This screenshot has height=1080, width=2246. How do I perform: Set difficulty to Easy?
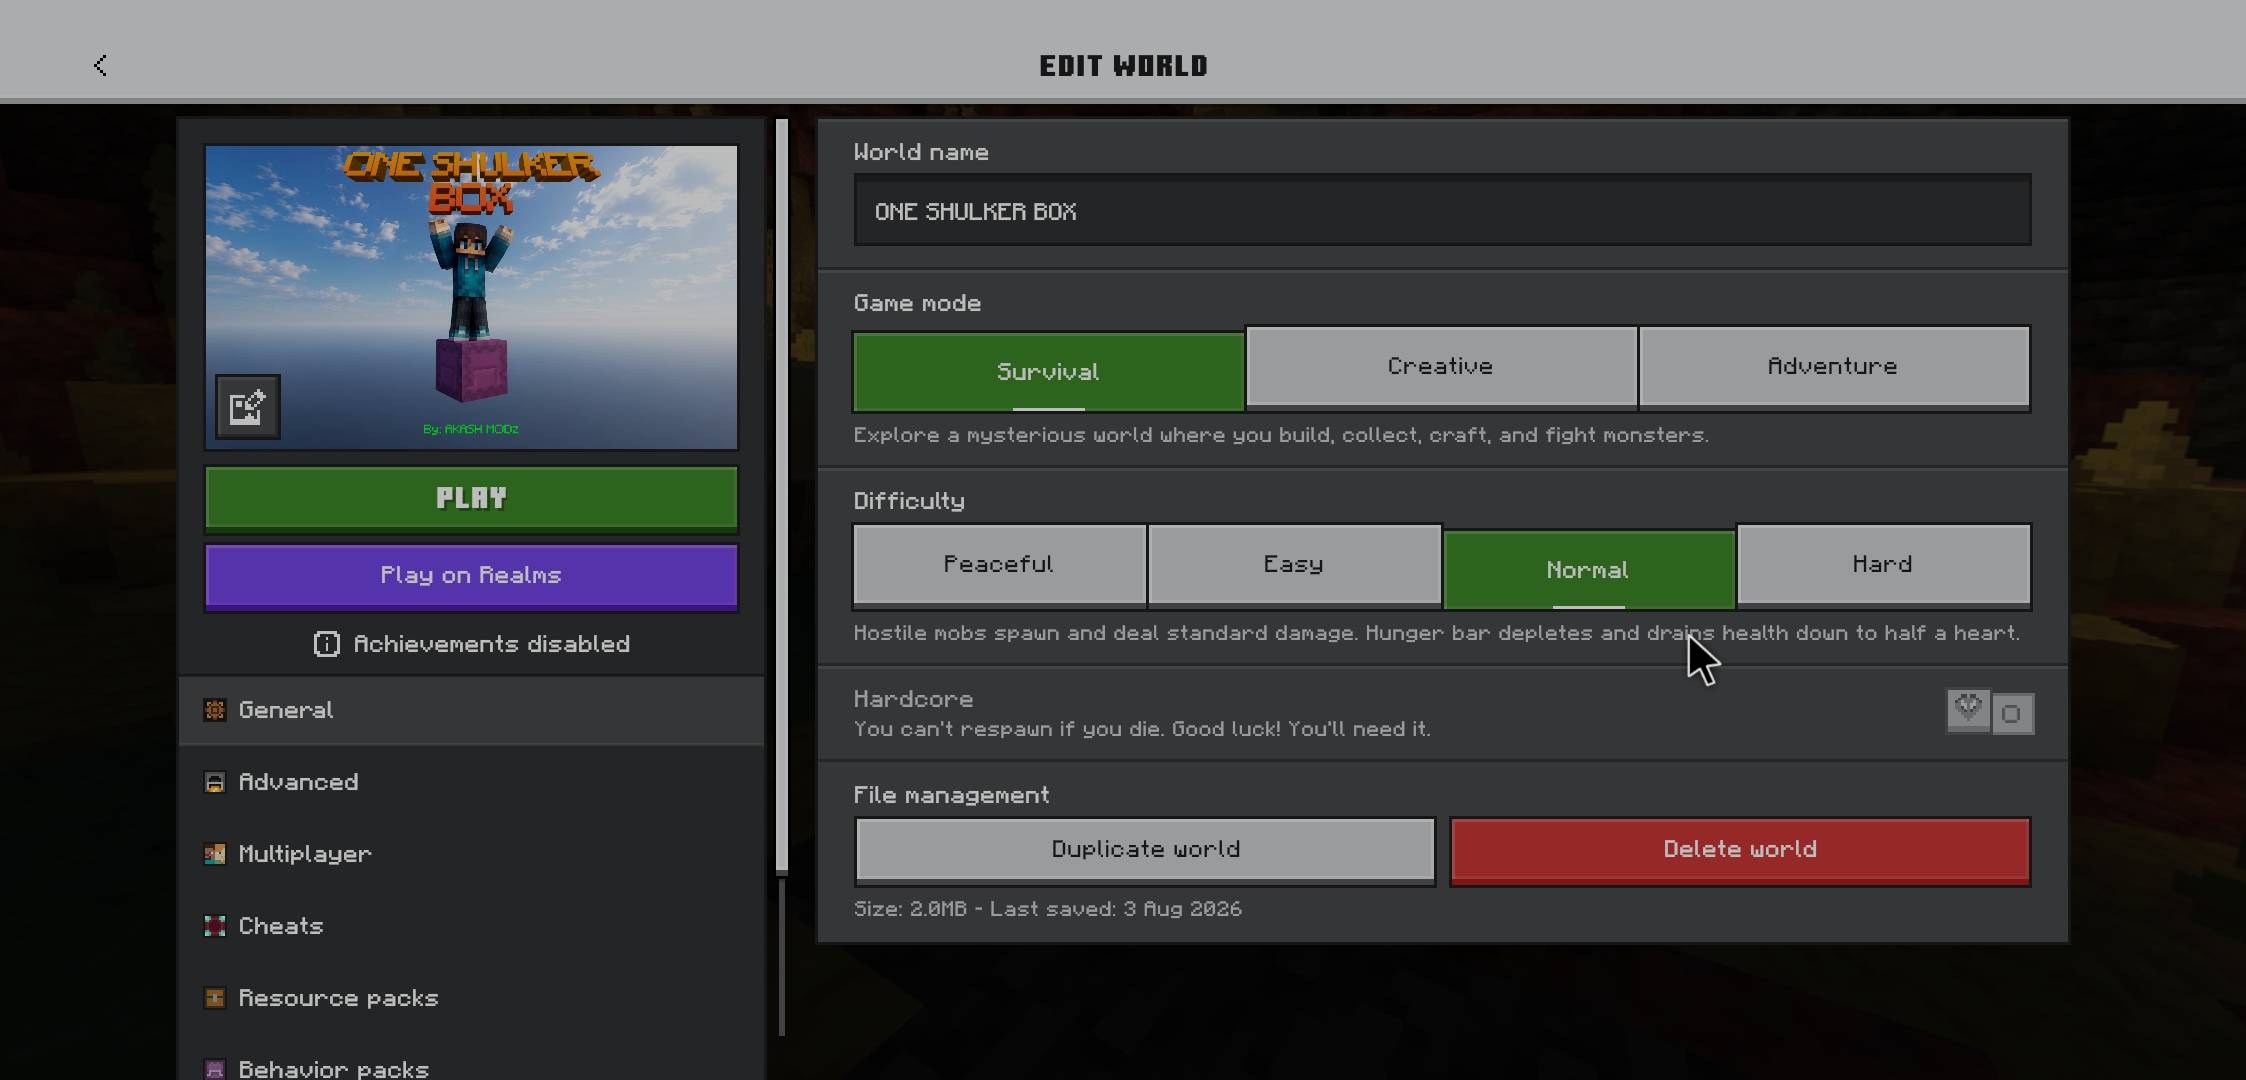coord(1294,565)
